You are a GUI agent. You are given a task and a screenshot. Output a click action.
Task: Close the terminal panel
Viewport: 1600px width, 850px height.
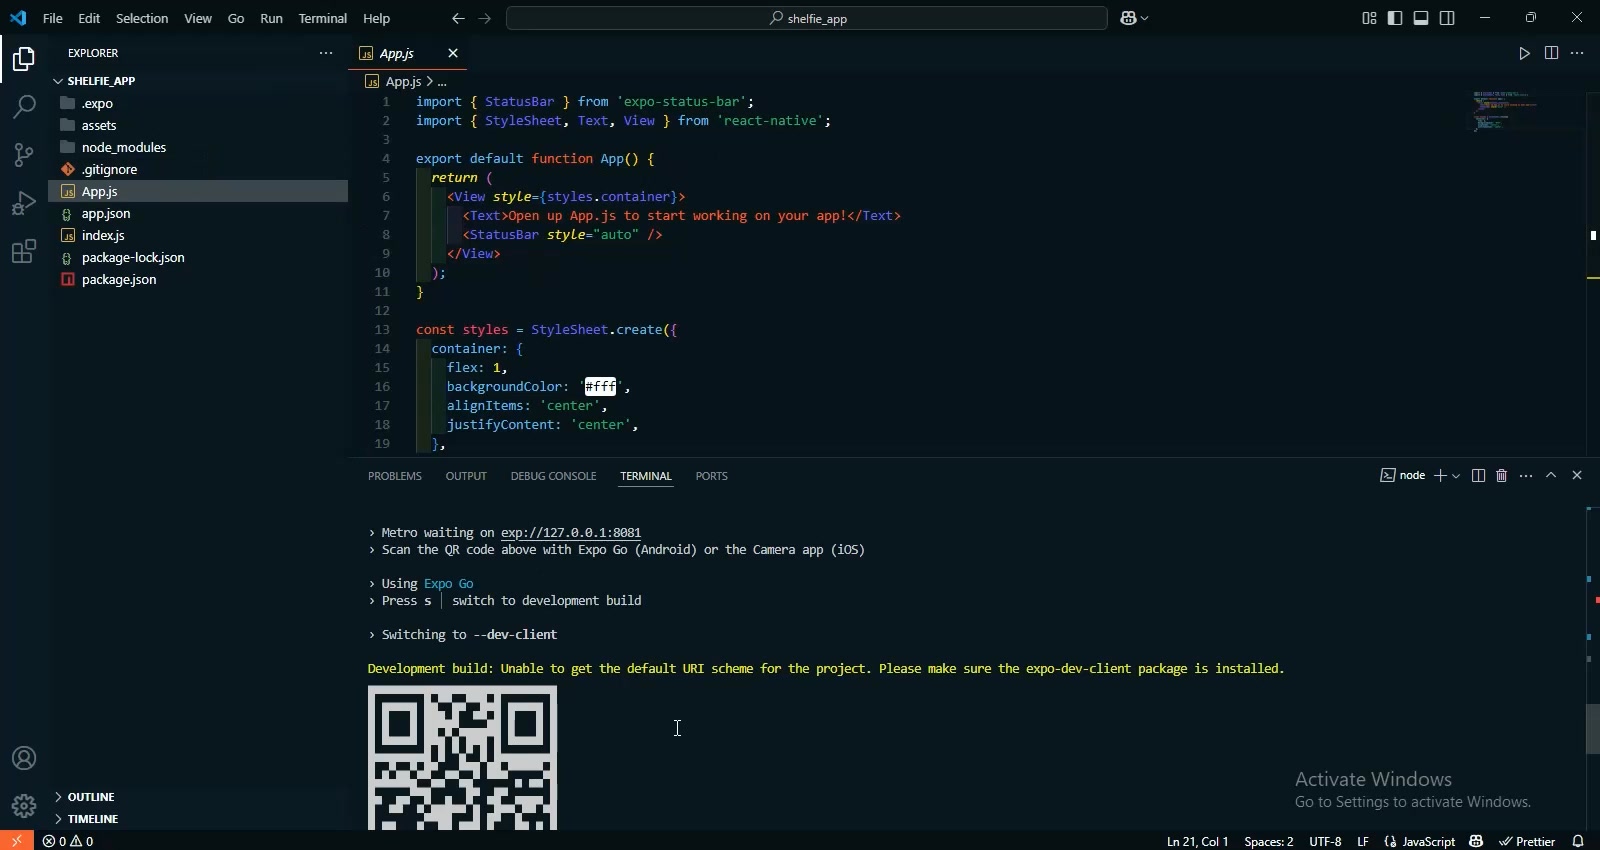pos(1578,476)
